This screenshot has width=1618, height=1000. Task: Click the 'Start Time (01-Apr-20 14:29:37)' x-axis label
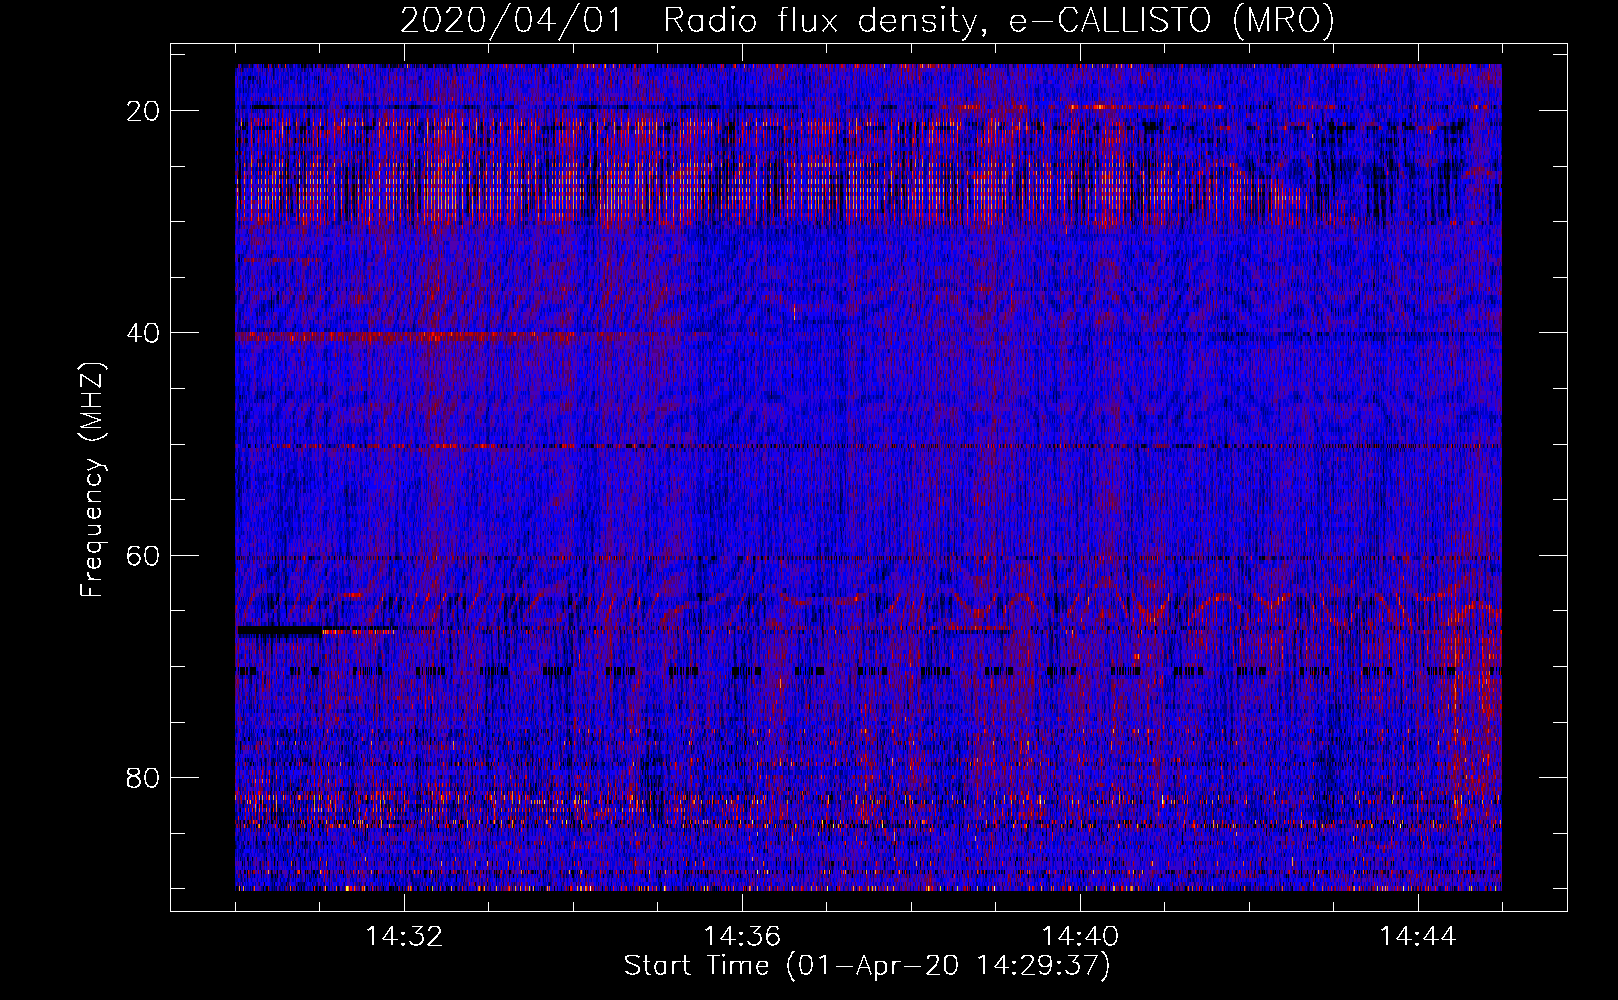pyautogui.click(x=867, y=966)
